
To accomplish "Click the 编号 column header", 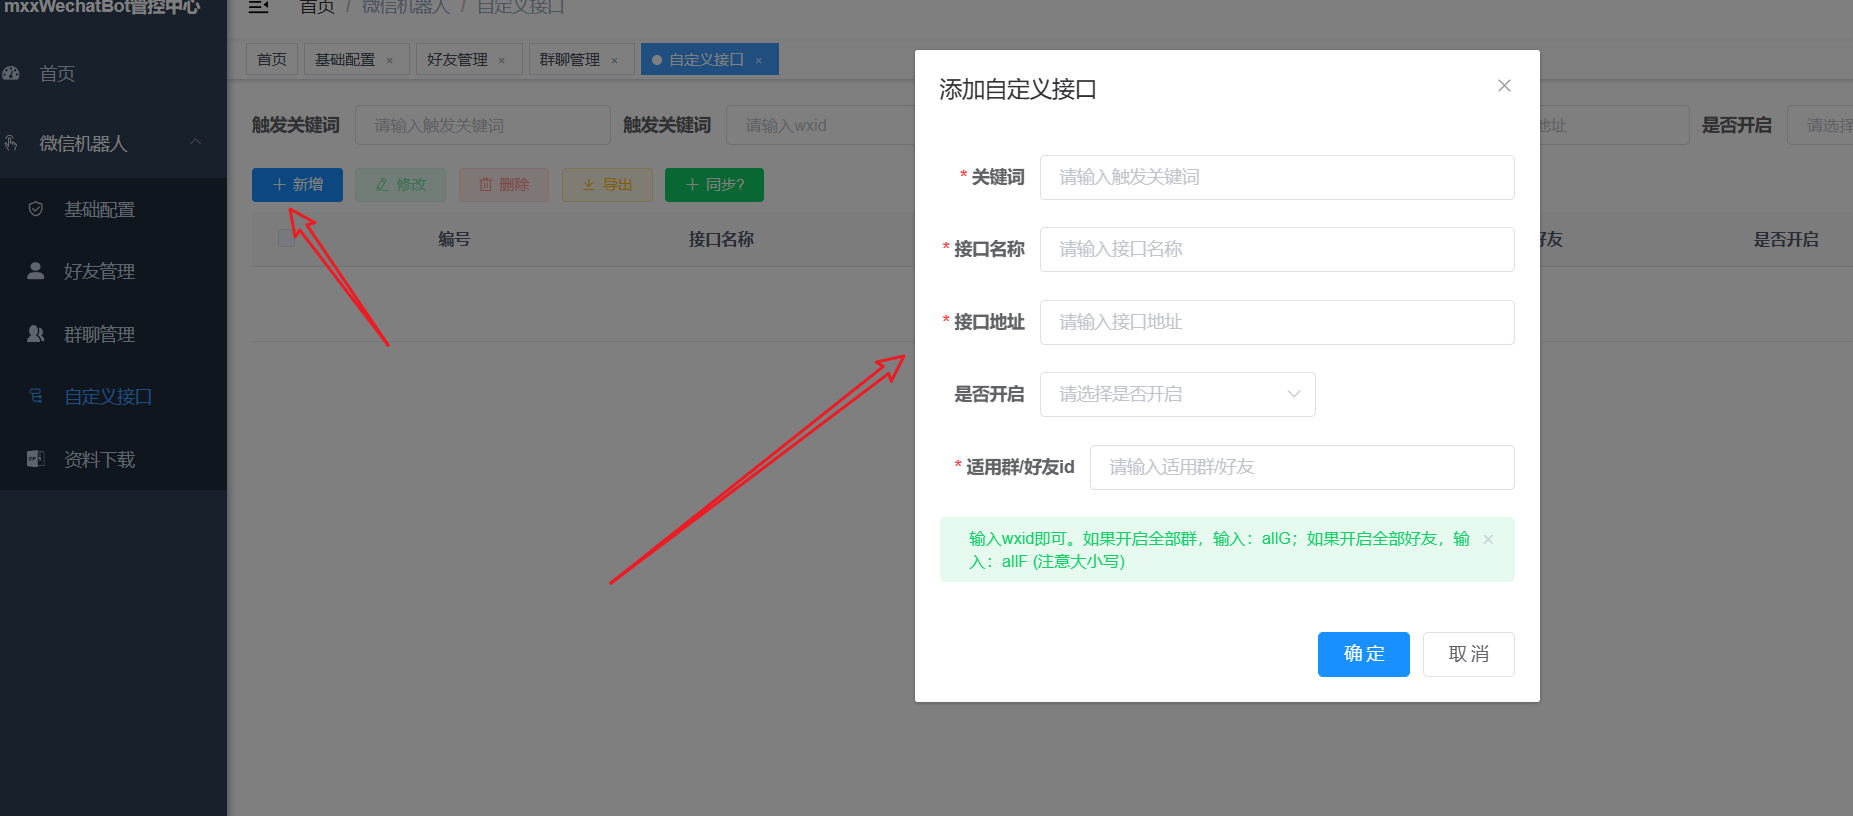I will pyautogui.click(x=454, y=239).
